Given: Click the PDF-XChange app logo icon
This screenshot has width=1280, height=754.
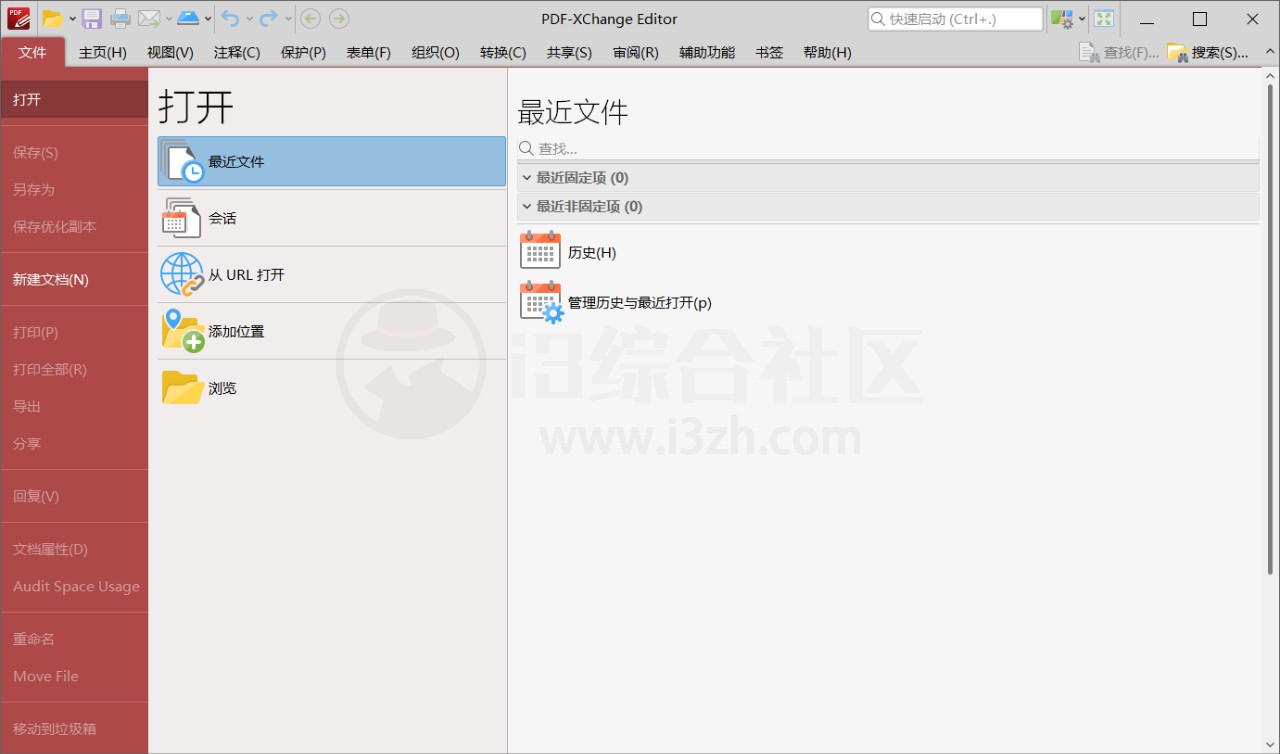Looking at the screenshot, I should tap(18, 18).
